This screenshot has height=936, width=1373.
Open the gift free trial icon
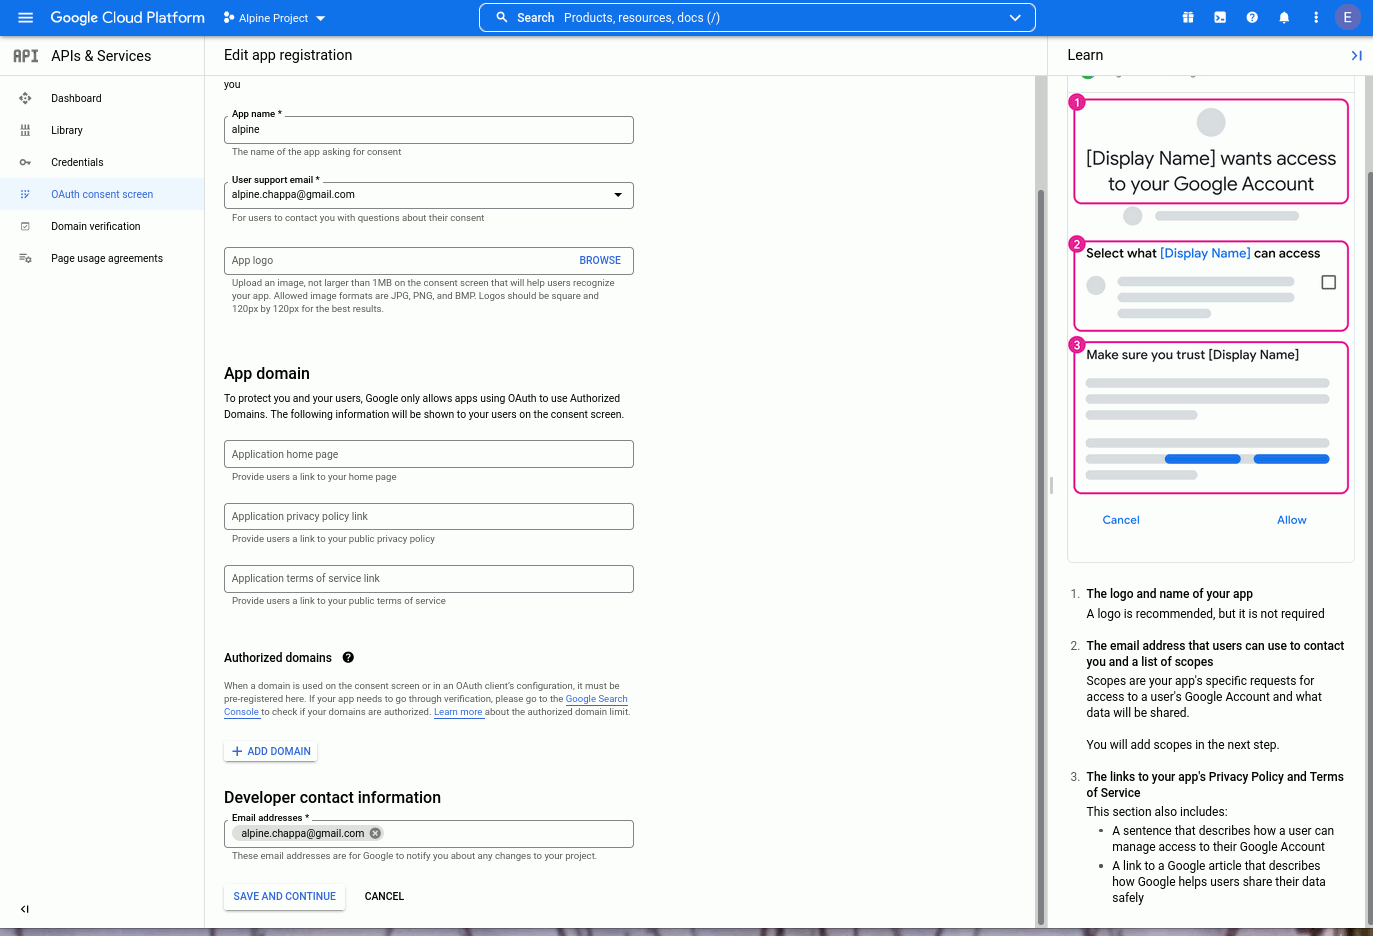coord(1188,18)
